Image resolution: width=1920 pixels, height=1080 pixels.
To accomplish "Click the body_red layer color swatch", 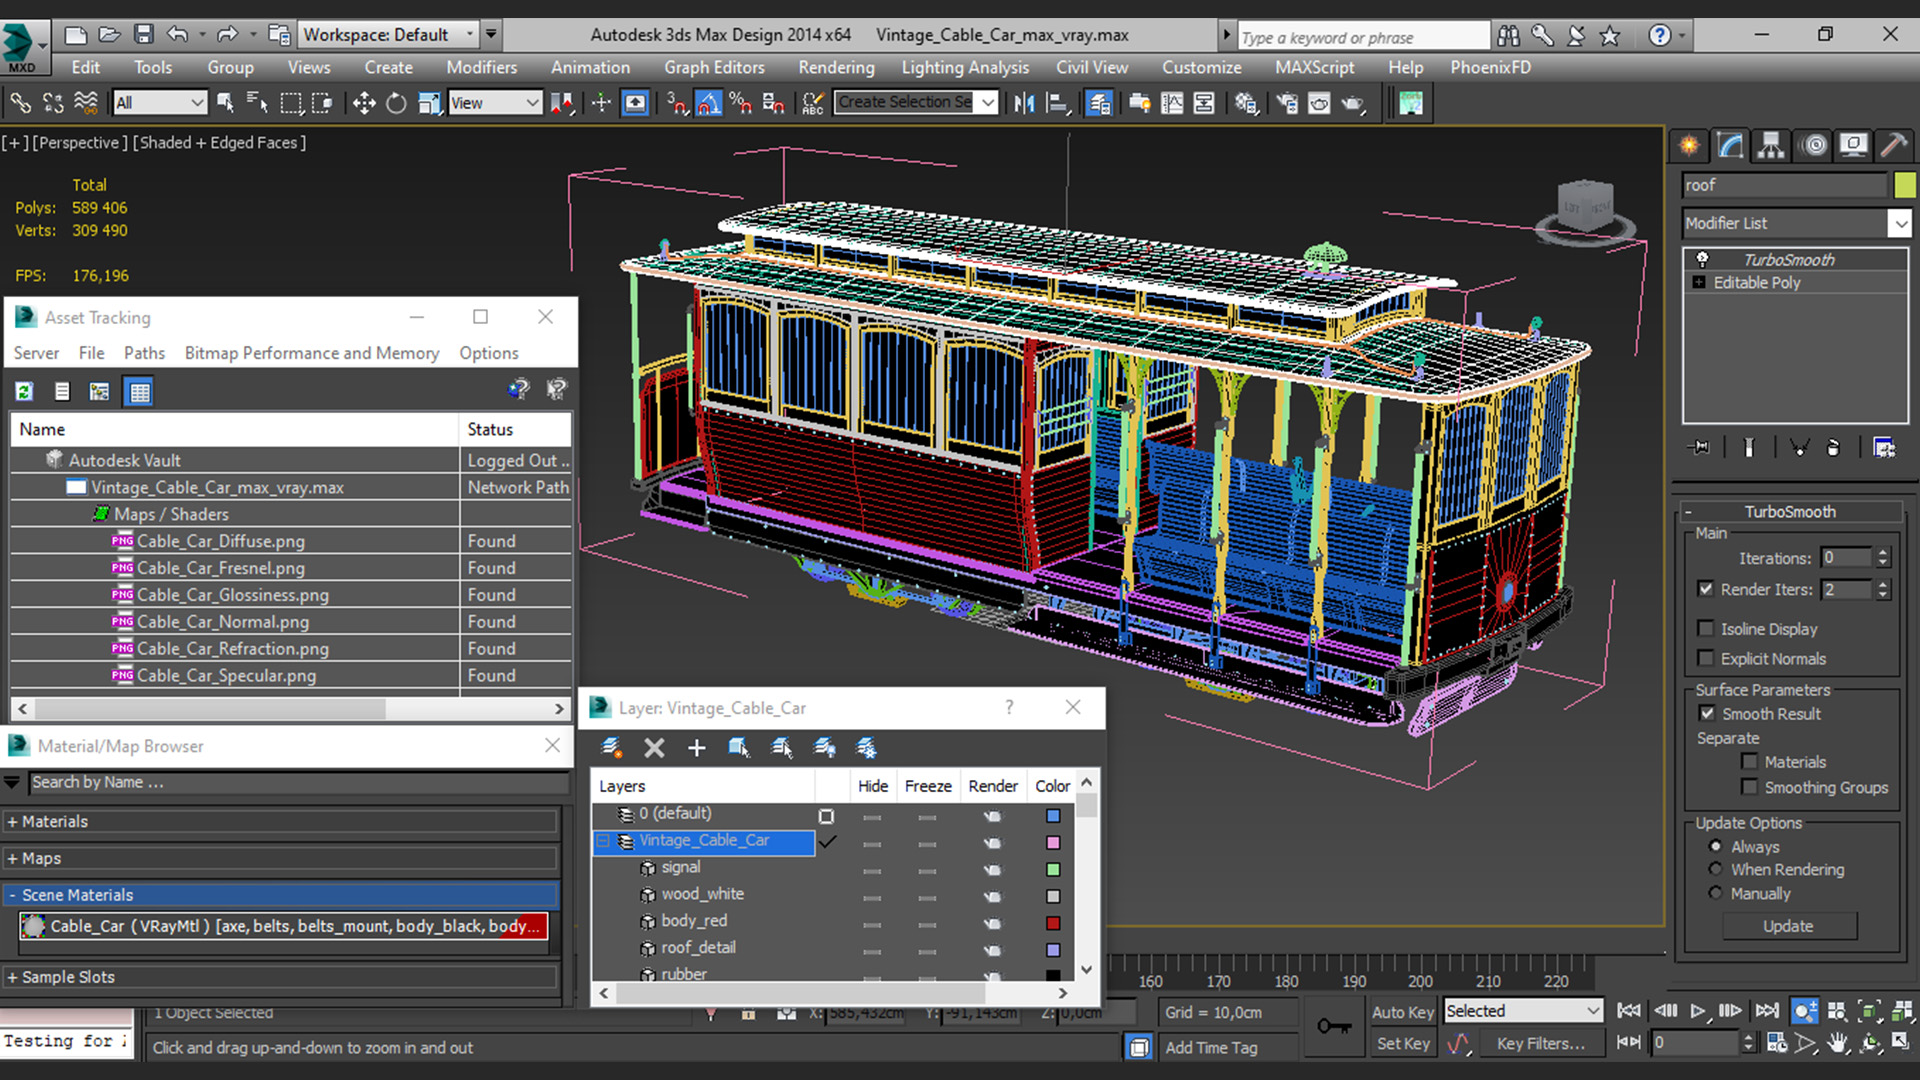I will (1053, 924).
